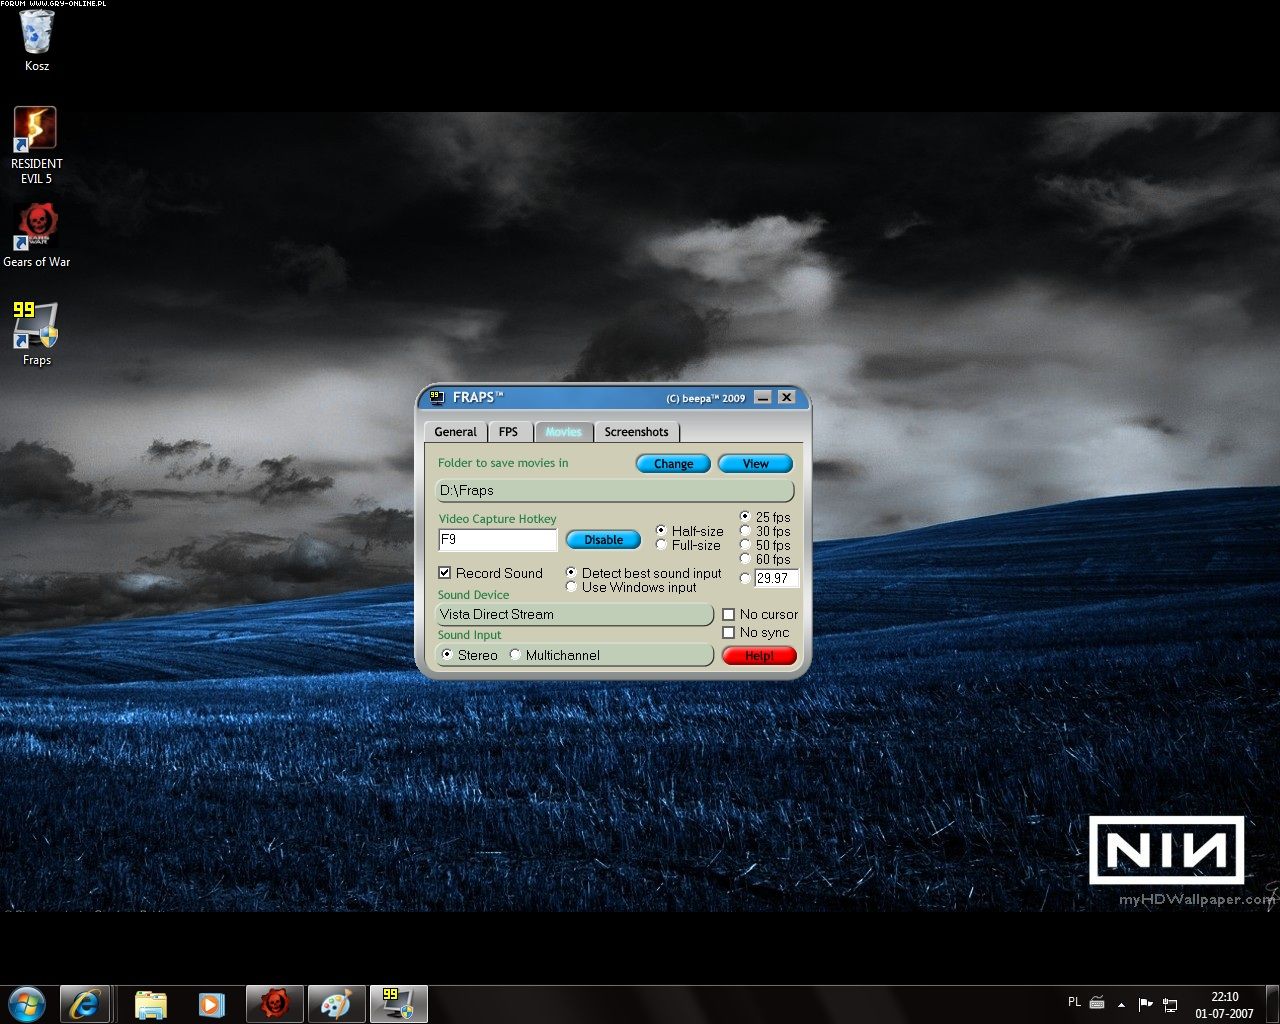Select Full-size capture option

pos(688,545)
